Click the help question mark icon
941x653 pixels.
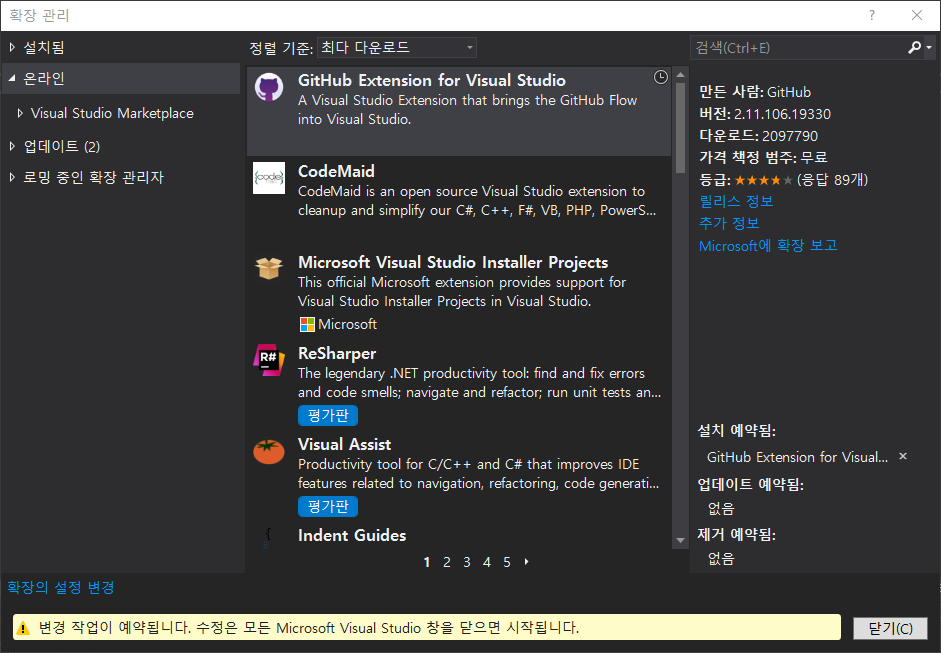872,16
